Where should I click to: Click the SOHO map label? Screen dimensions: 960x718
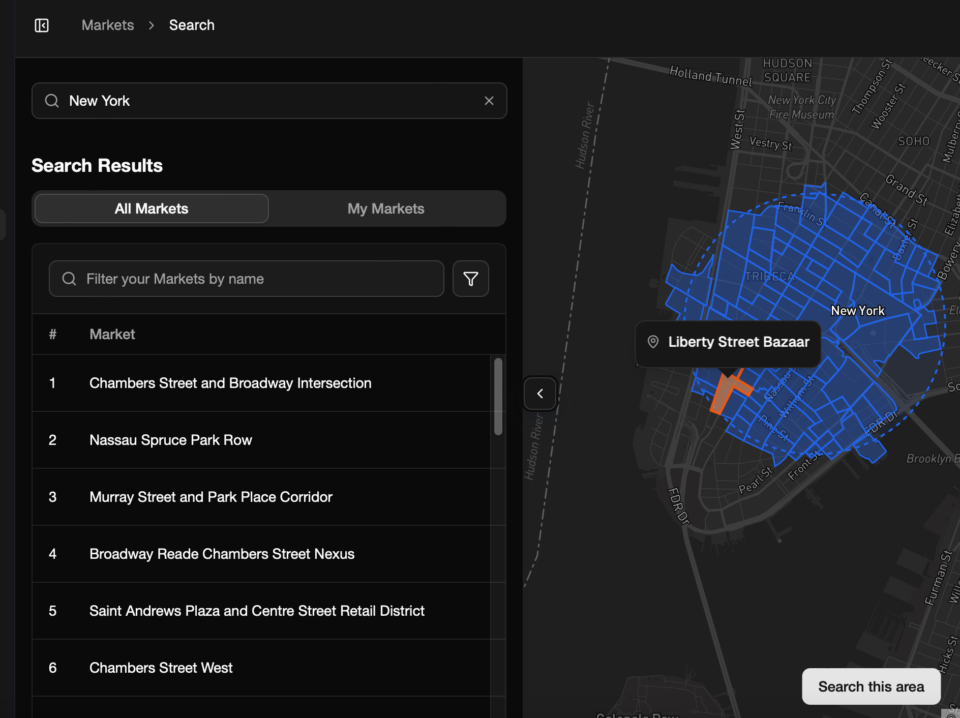click(913, 141)
